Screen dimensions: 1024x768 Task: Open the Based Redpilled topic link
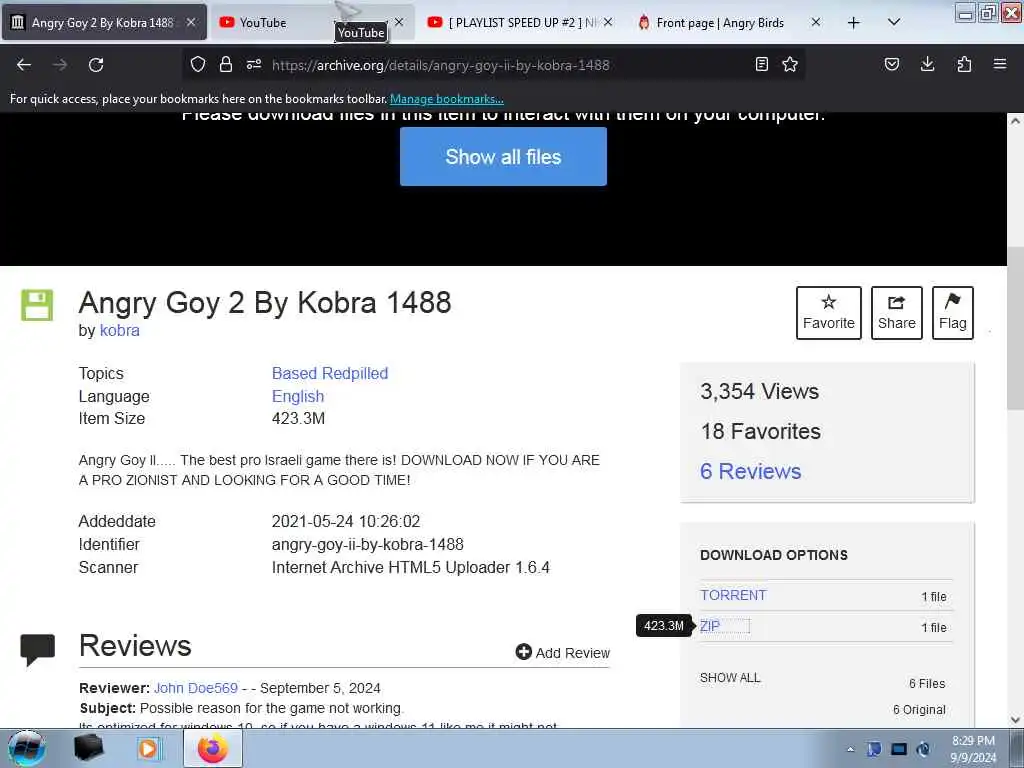tap(330, 374)
